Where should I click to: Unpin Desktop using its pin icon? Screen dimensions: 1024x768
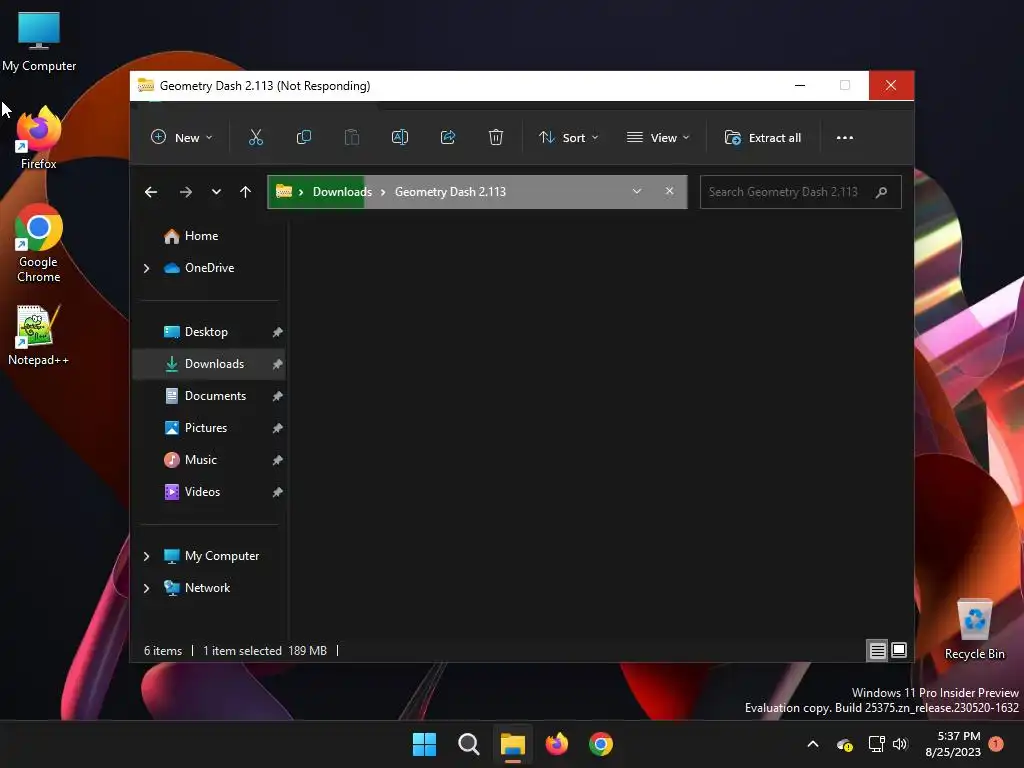(278, 332)
